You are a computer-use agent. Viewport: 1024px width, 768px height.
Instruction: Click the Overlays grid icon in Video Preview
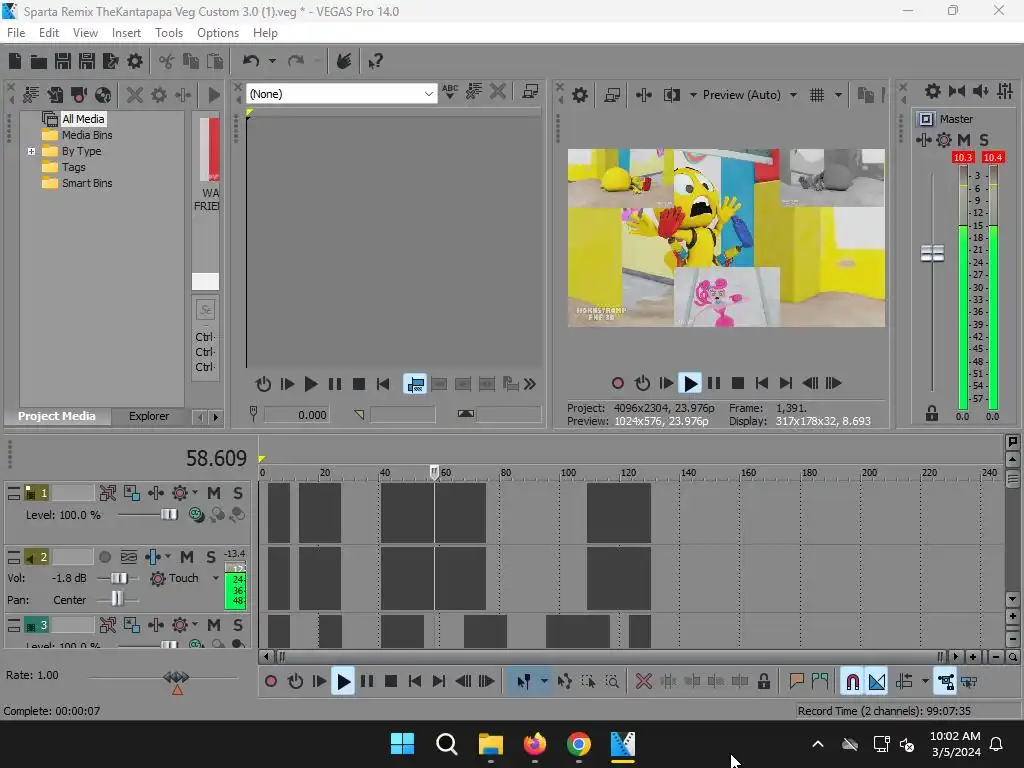tap(817, 95)
